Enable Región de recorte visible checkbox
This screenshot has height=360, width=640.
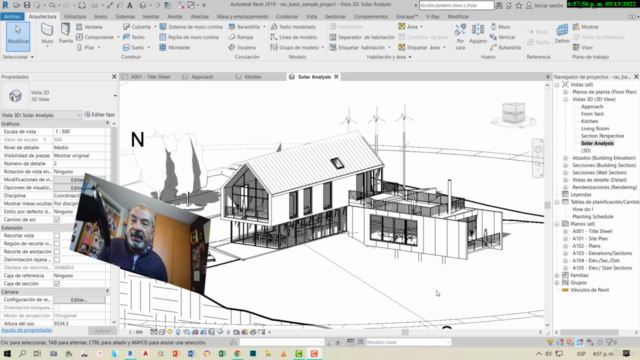click(x=57, y=244)
